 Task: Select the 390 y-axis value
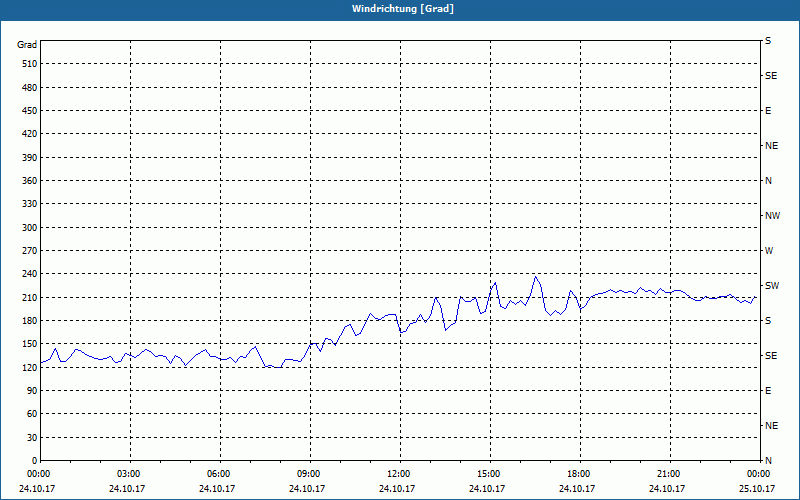click(x=30, y=158)
